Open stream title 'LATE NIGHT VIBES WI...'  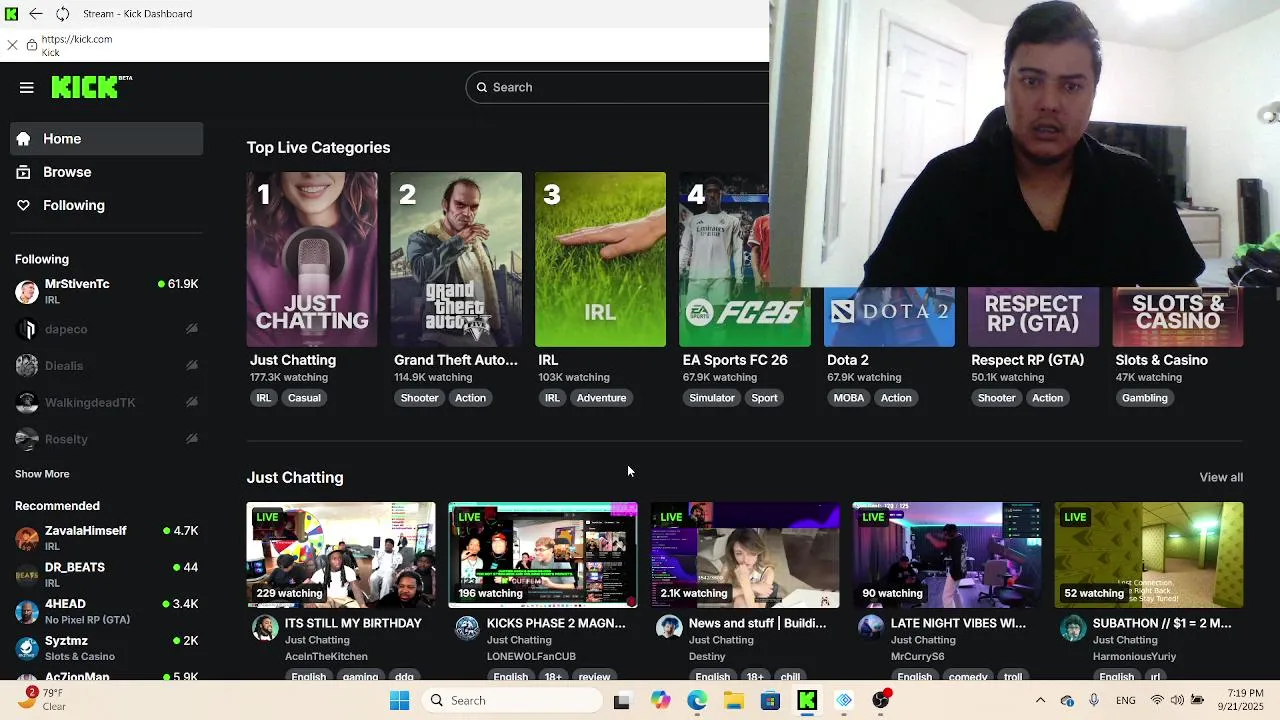click(x=958, y=623)
